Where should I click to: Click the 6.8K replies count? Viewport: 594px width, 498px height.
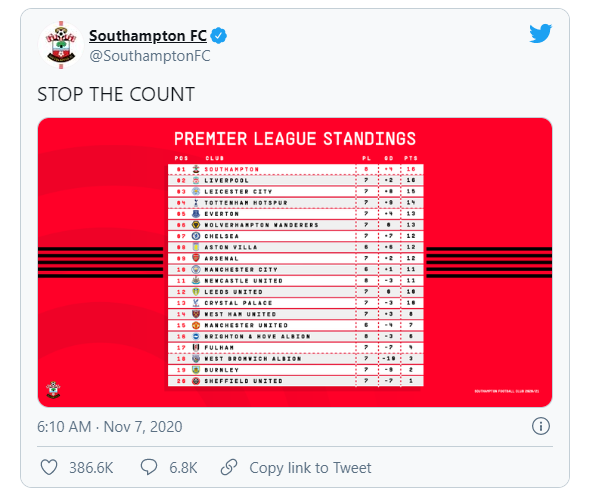(x=183, y=468)
